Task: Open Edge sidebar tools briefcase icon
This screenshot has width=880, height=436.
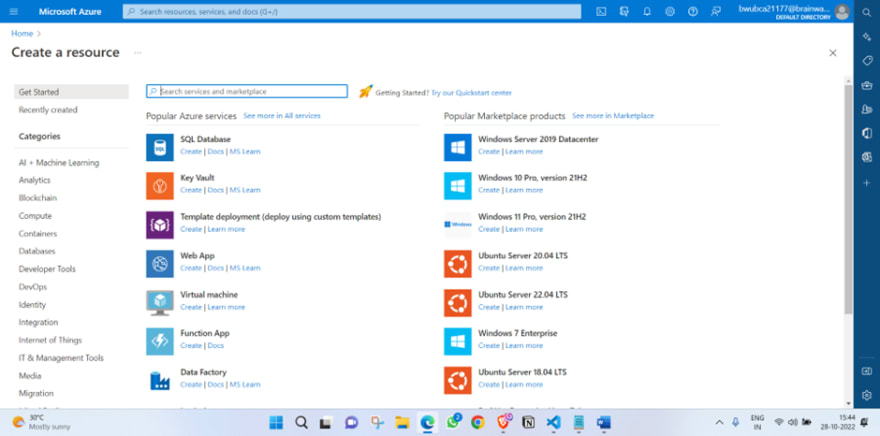Action: tap(867, 85)
